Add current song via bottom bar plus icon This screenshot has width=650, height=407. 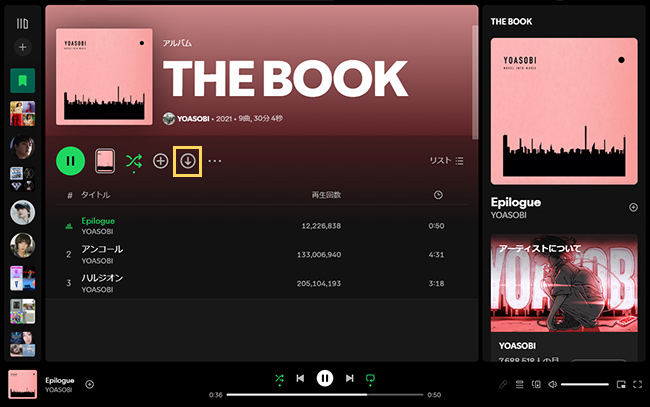coord(90,385)
